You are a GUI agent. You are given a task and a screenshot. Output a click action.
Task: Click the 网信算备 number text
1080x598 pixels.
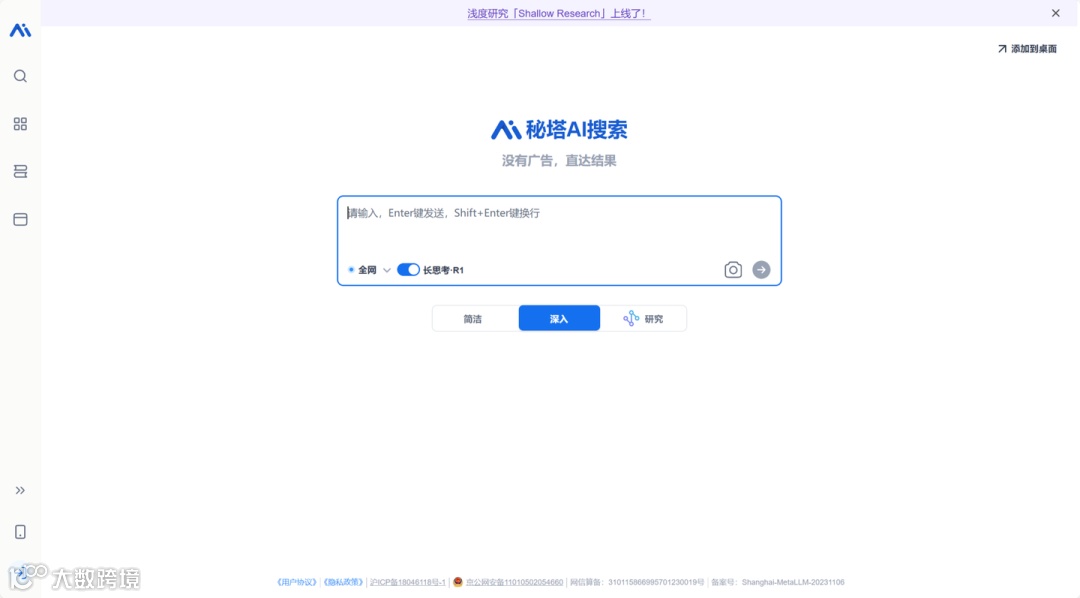click(x=637, y=582)
